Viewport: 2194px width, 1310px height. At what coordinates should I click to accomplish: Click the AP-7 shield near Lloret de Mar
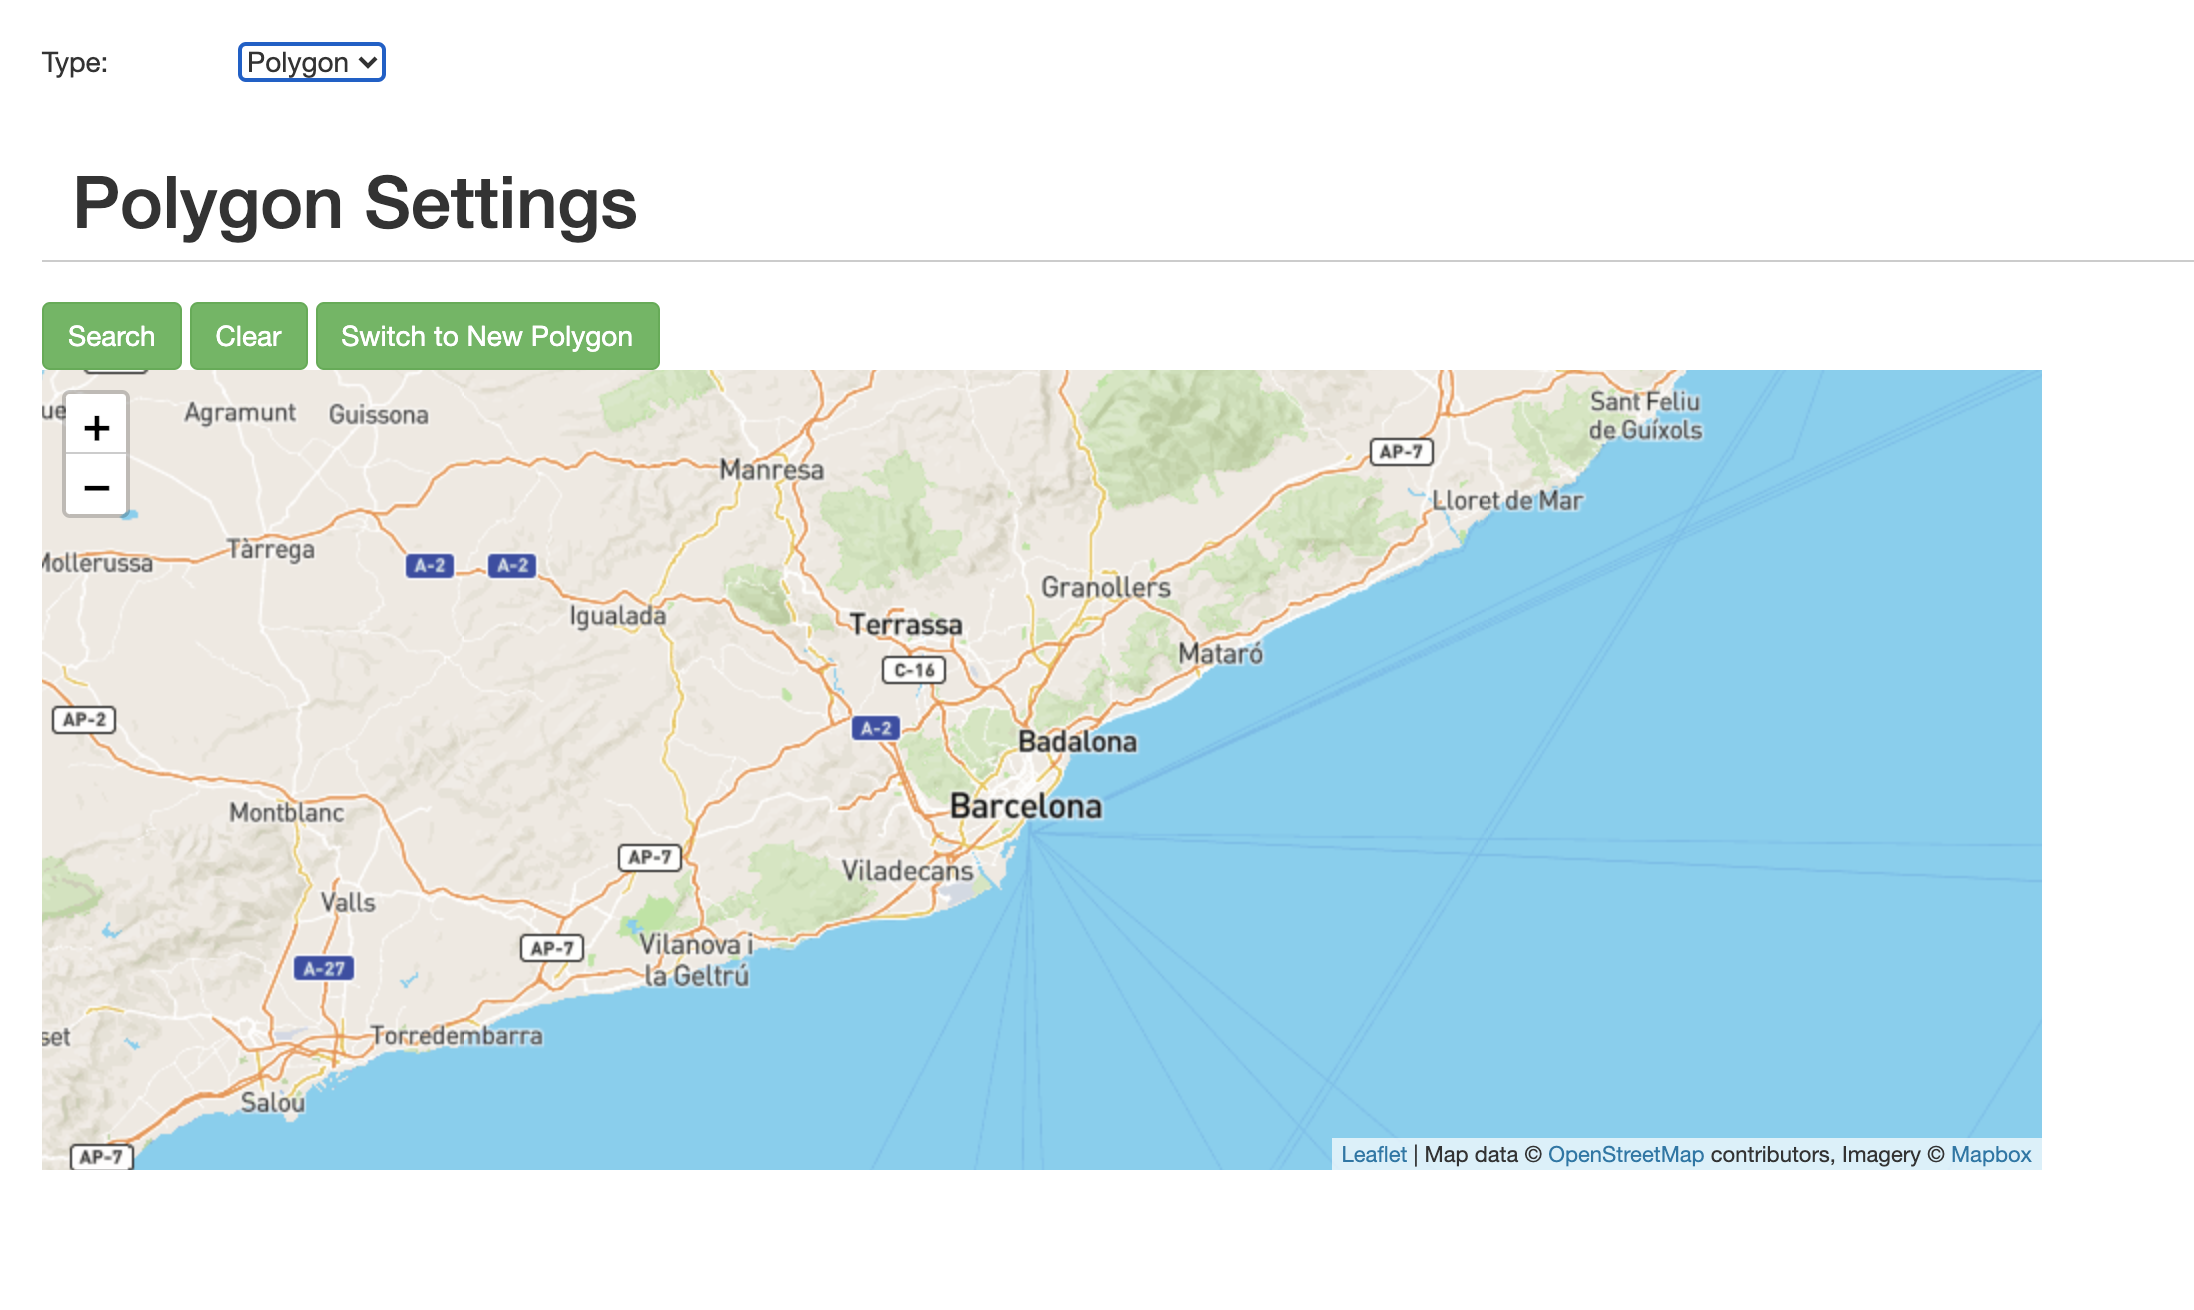click(1401, 452)
